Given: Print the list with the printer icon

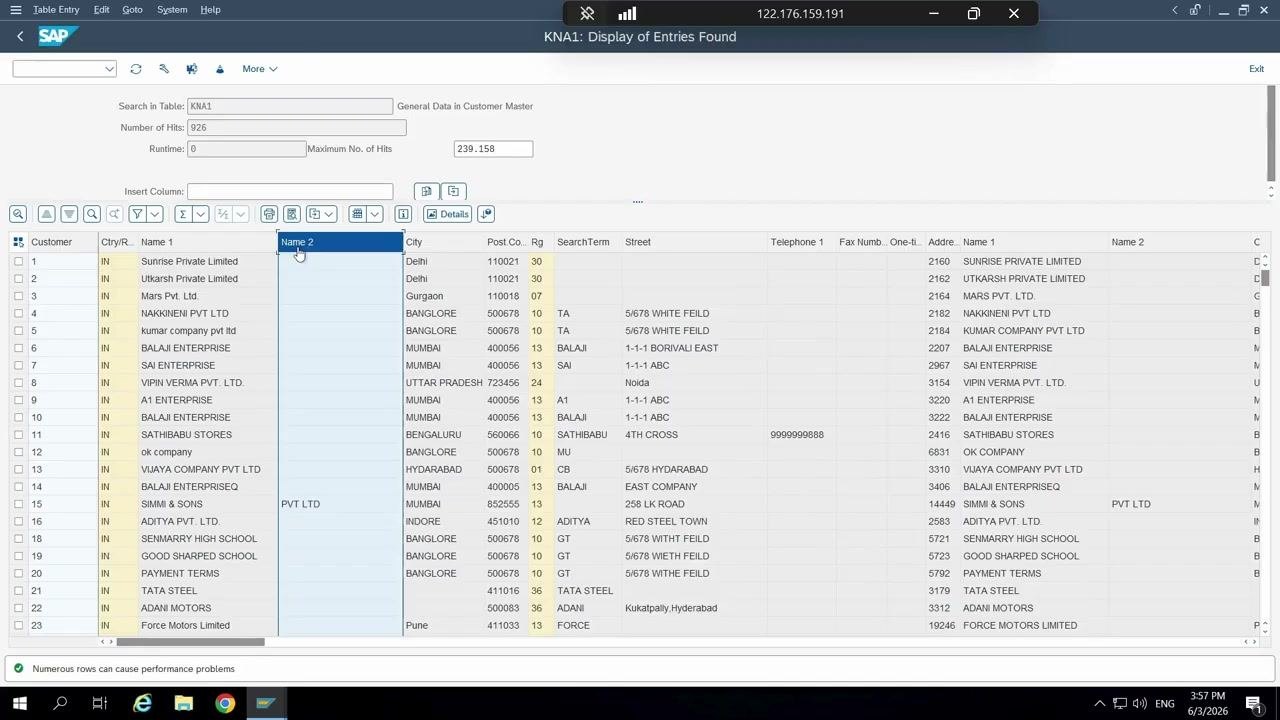Looking at the screenshot, I should click(x=269, y=214).
